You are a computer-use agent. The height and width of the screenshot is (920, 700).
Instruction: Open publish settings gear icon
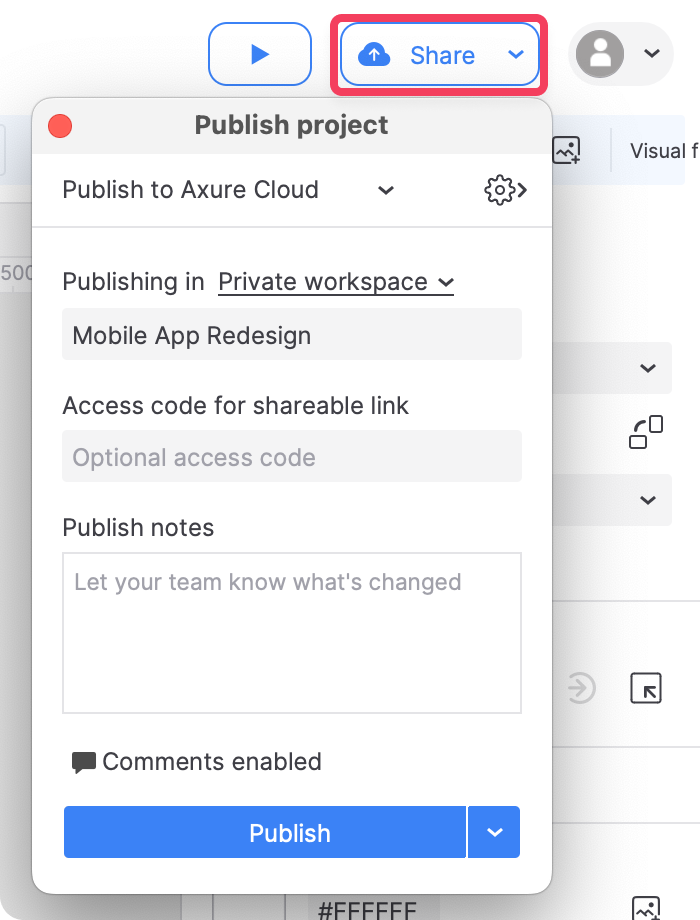tap(503, 190)
